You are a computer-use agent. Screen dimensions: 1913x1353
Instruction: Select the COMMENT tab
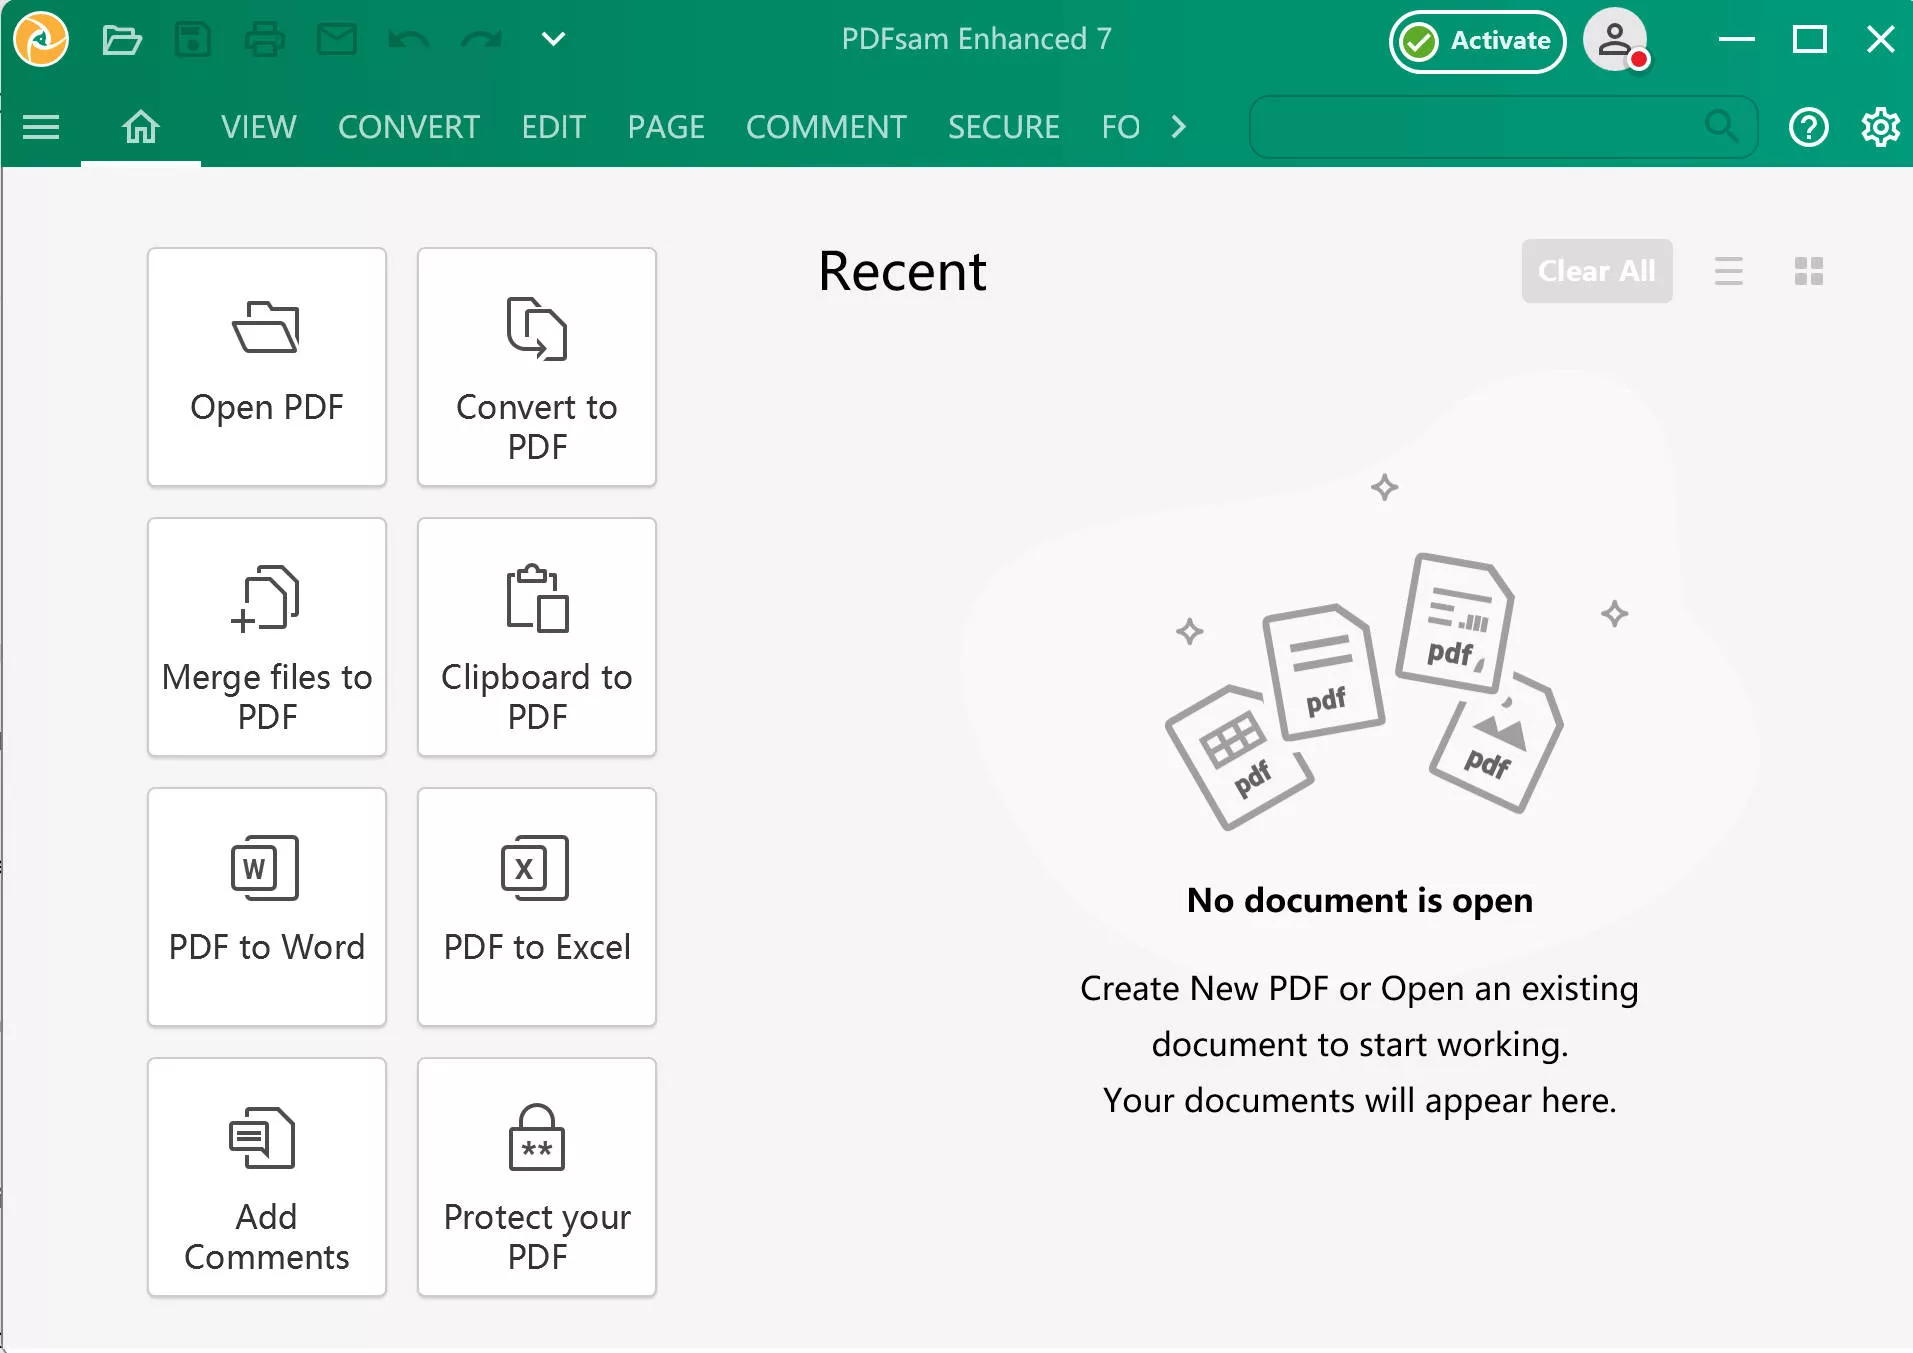point(826,127)
